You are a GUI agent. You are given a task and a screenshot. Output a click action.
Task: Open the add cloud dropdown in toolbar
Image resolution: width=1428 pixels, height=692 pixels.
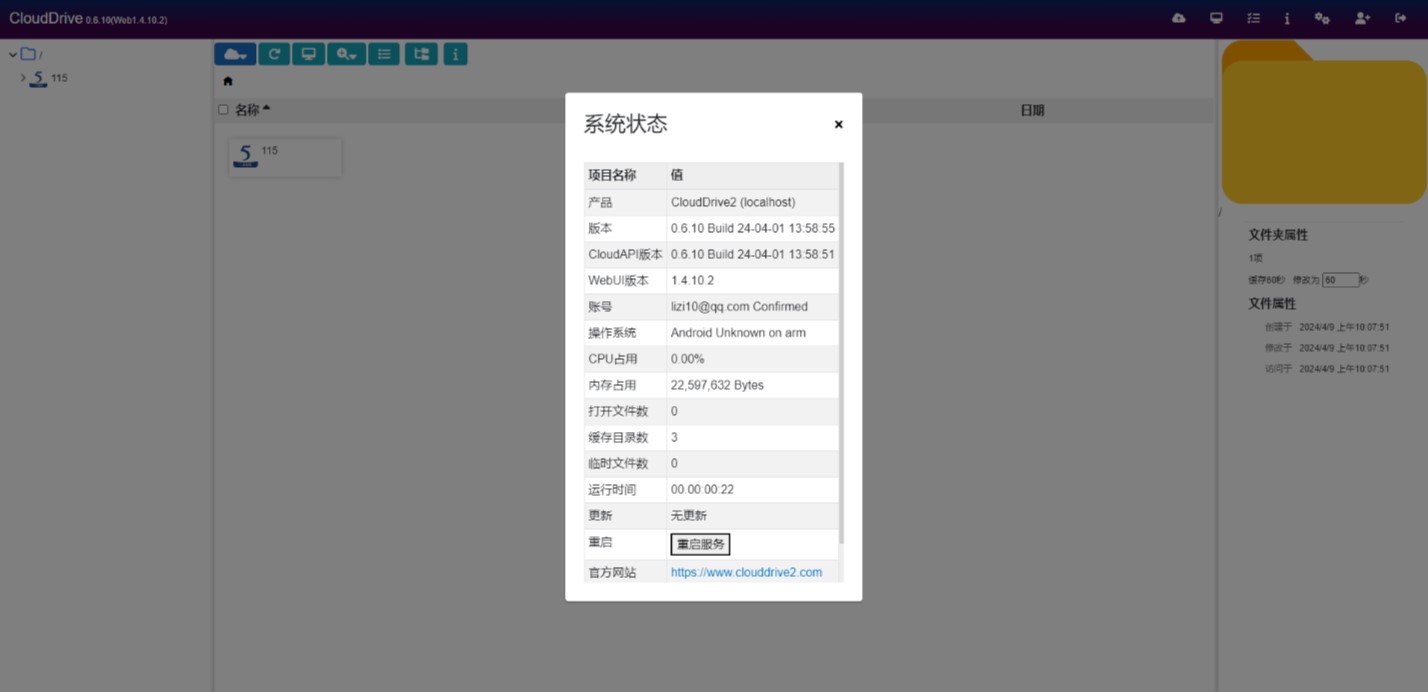[x=235, y=54]
